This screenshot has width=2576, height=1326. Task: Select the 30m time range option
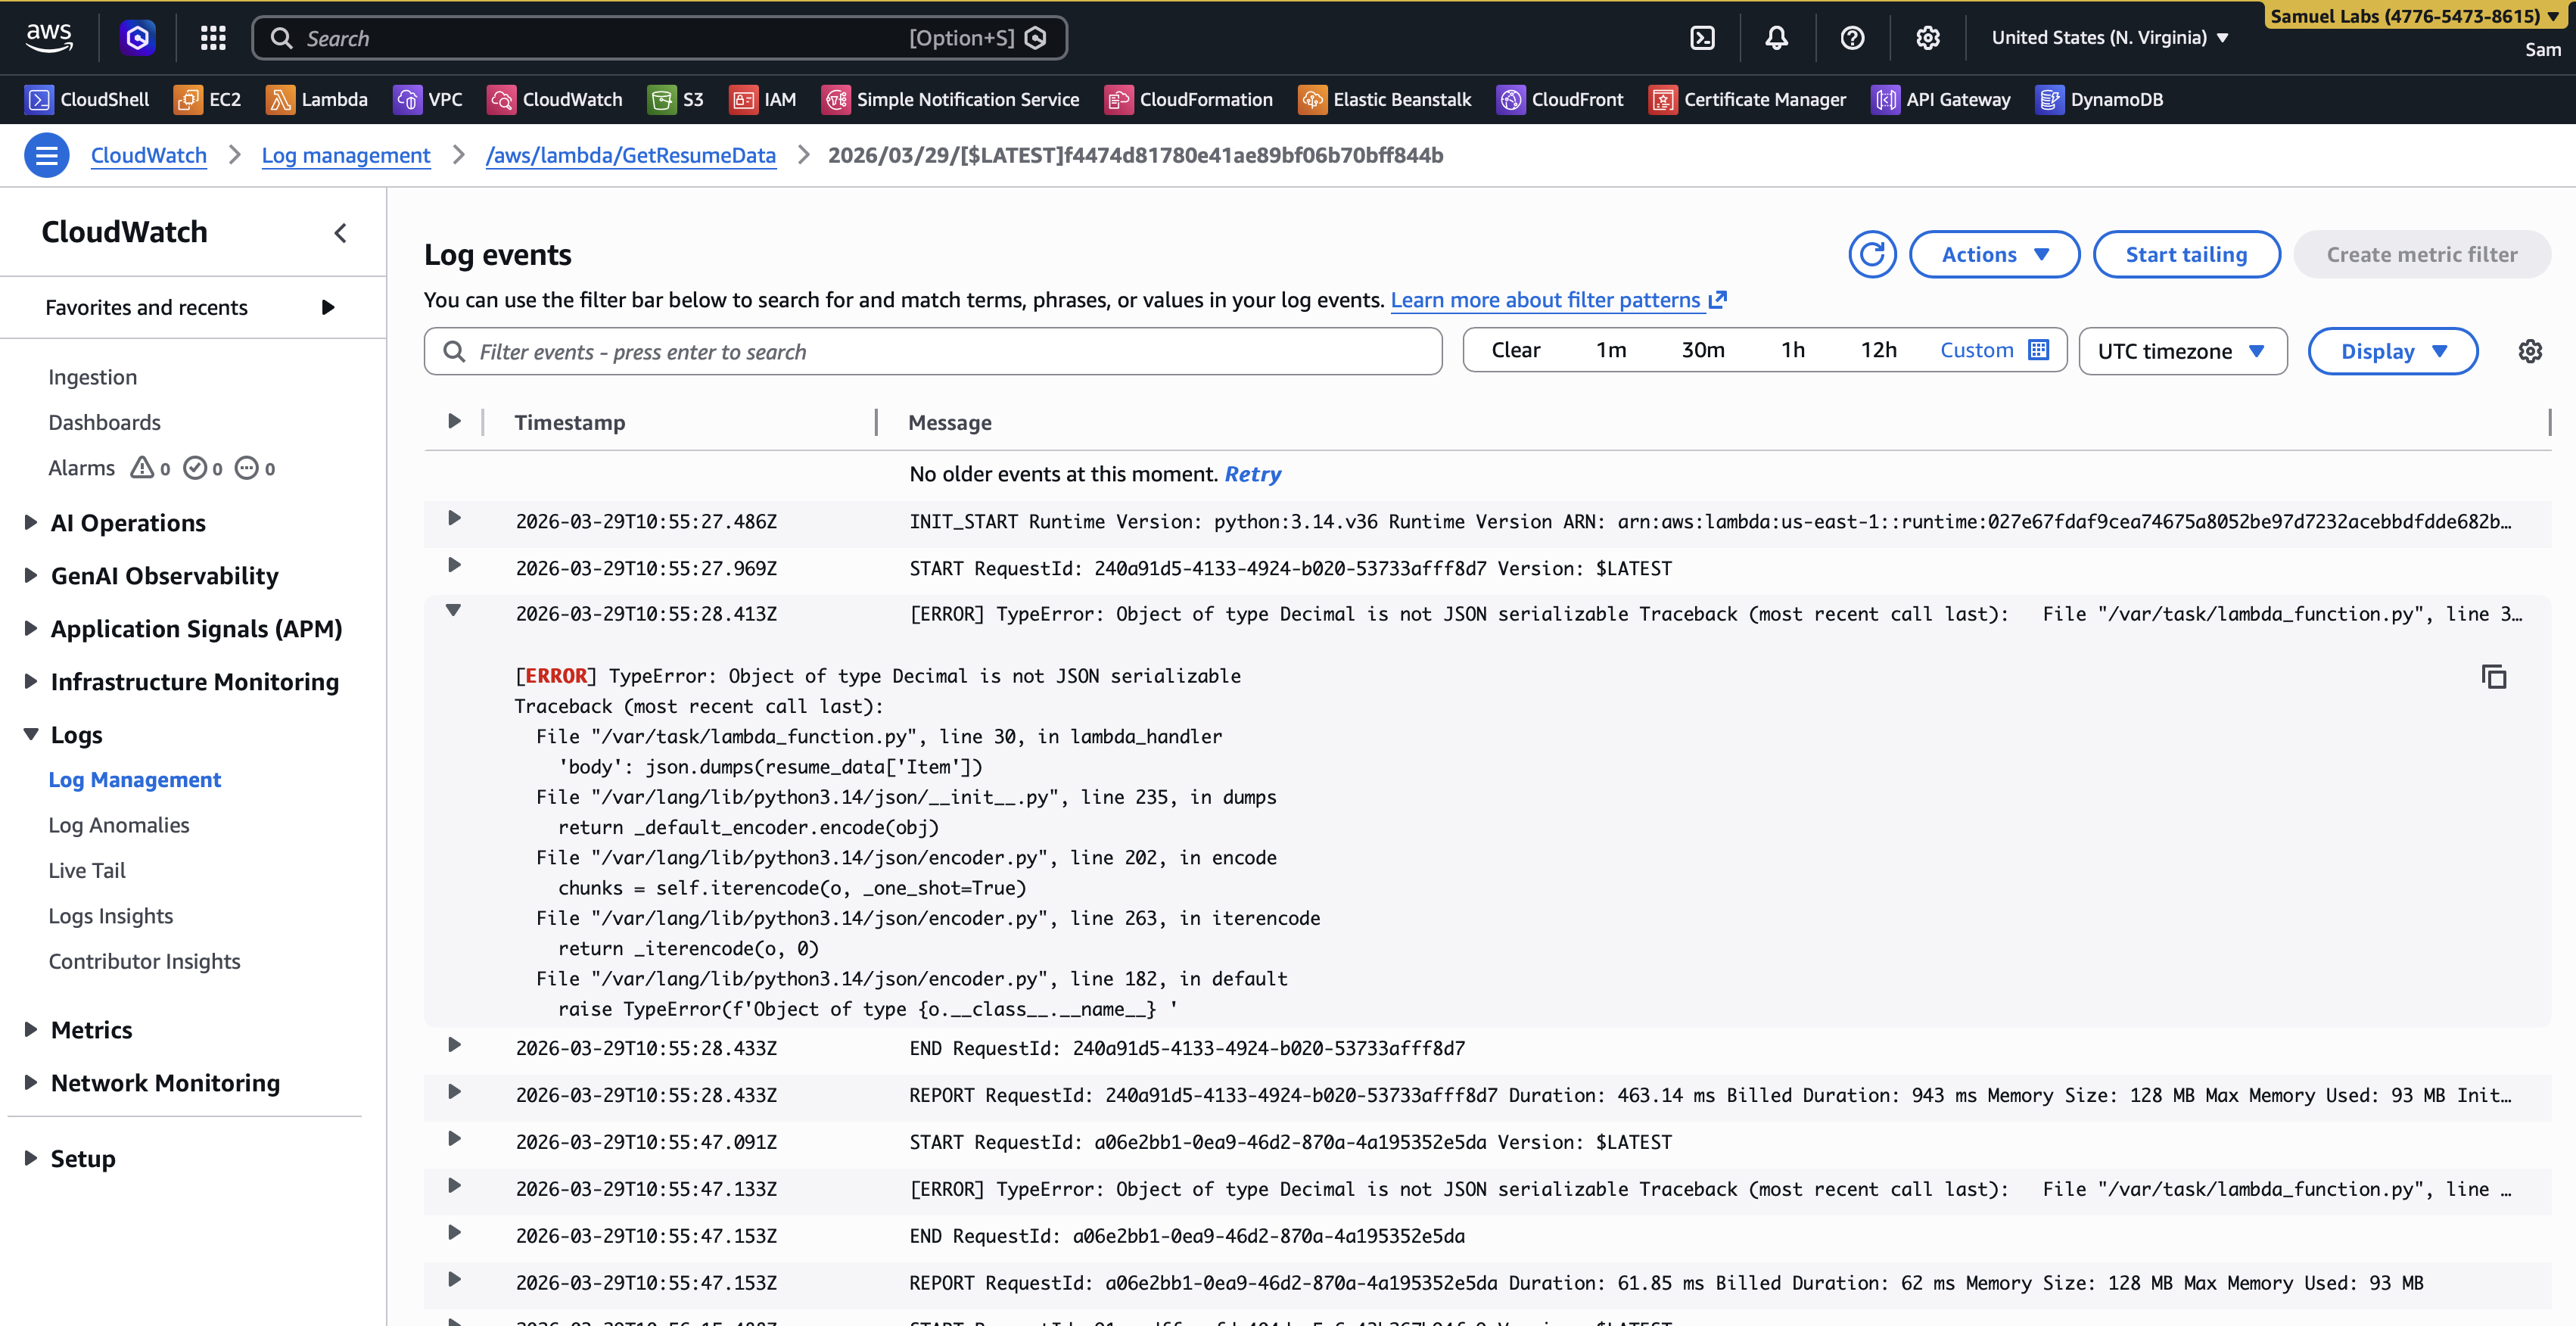tap(1702, 350)
